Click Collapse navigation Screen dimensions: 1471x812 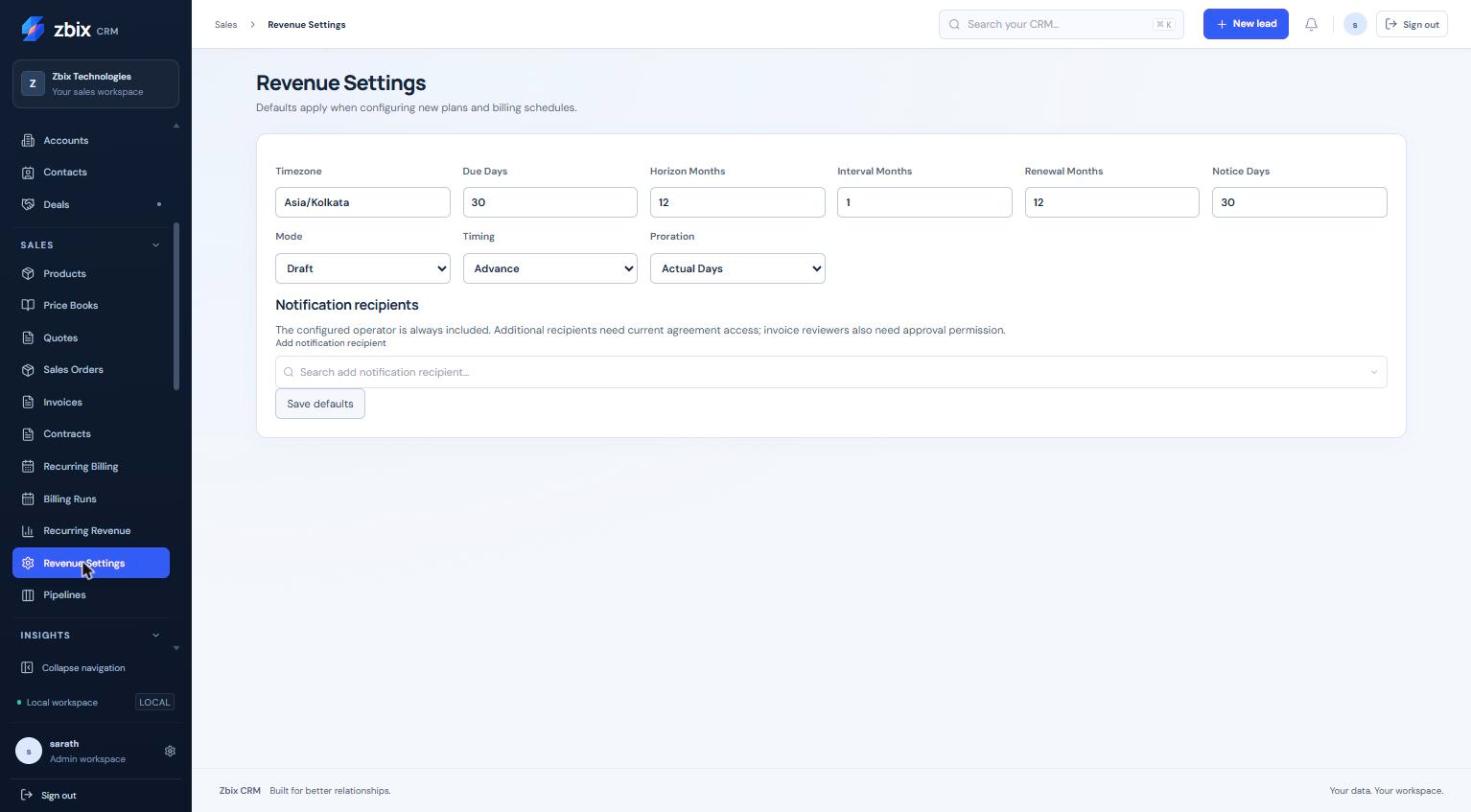(x=73, y=668)
